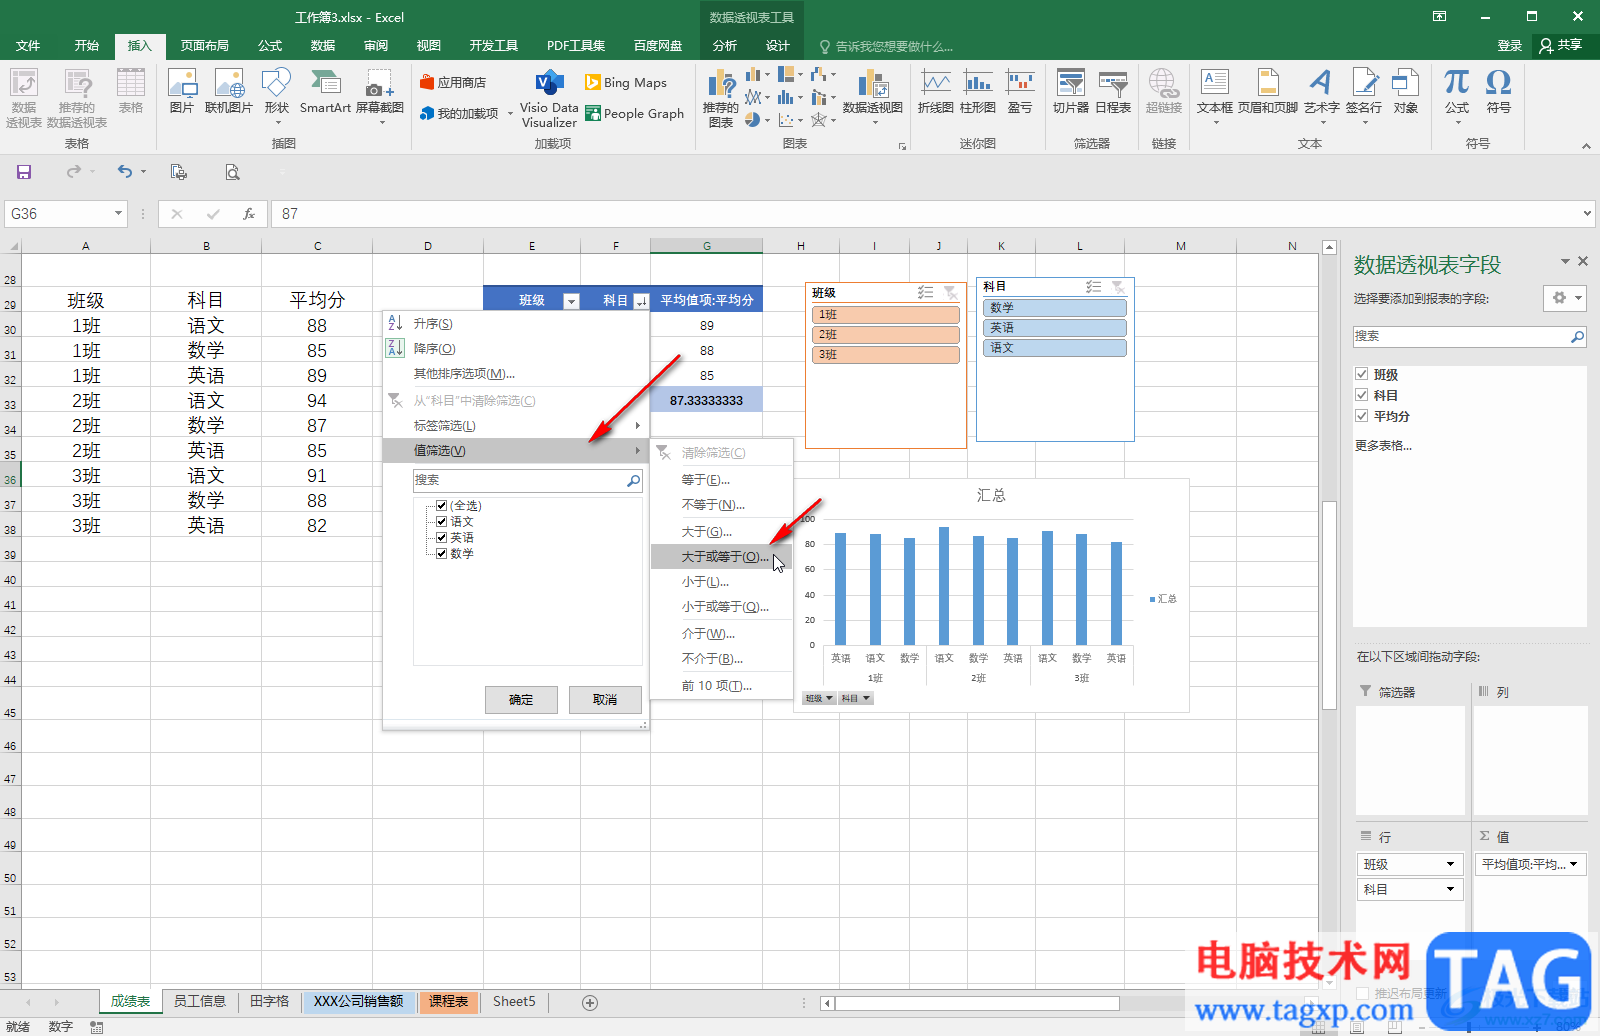Switch to the 页面布局 tab

point(204,46)
